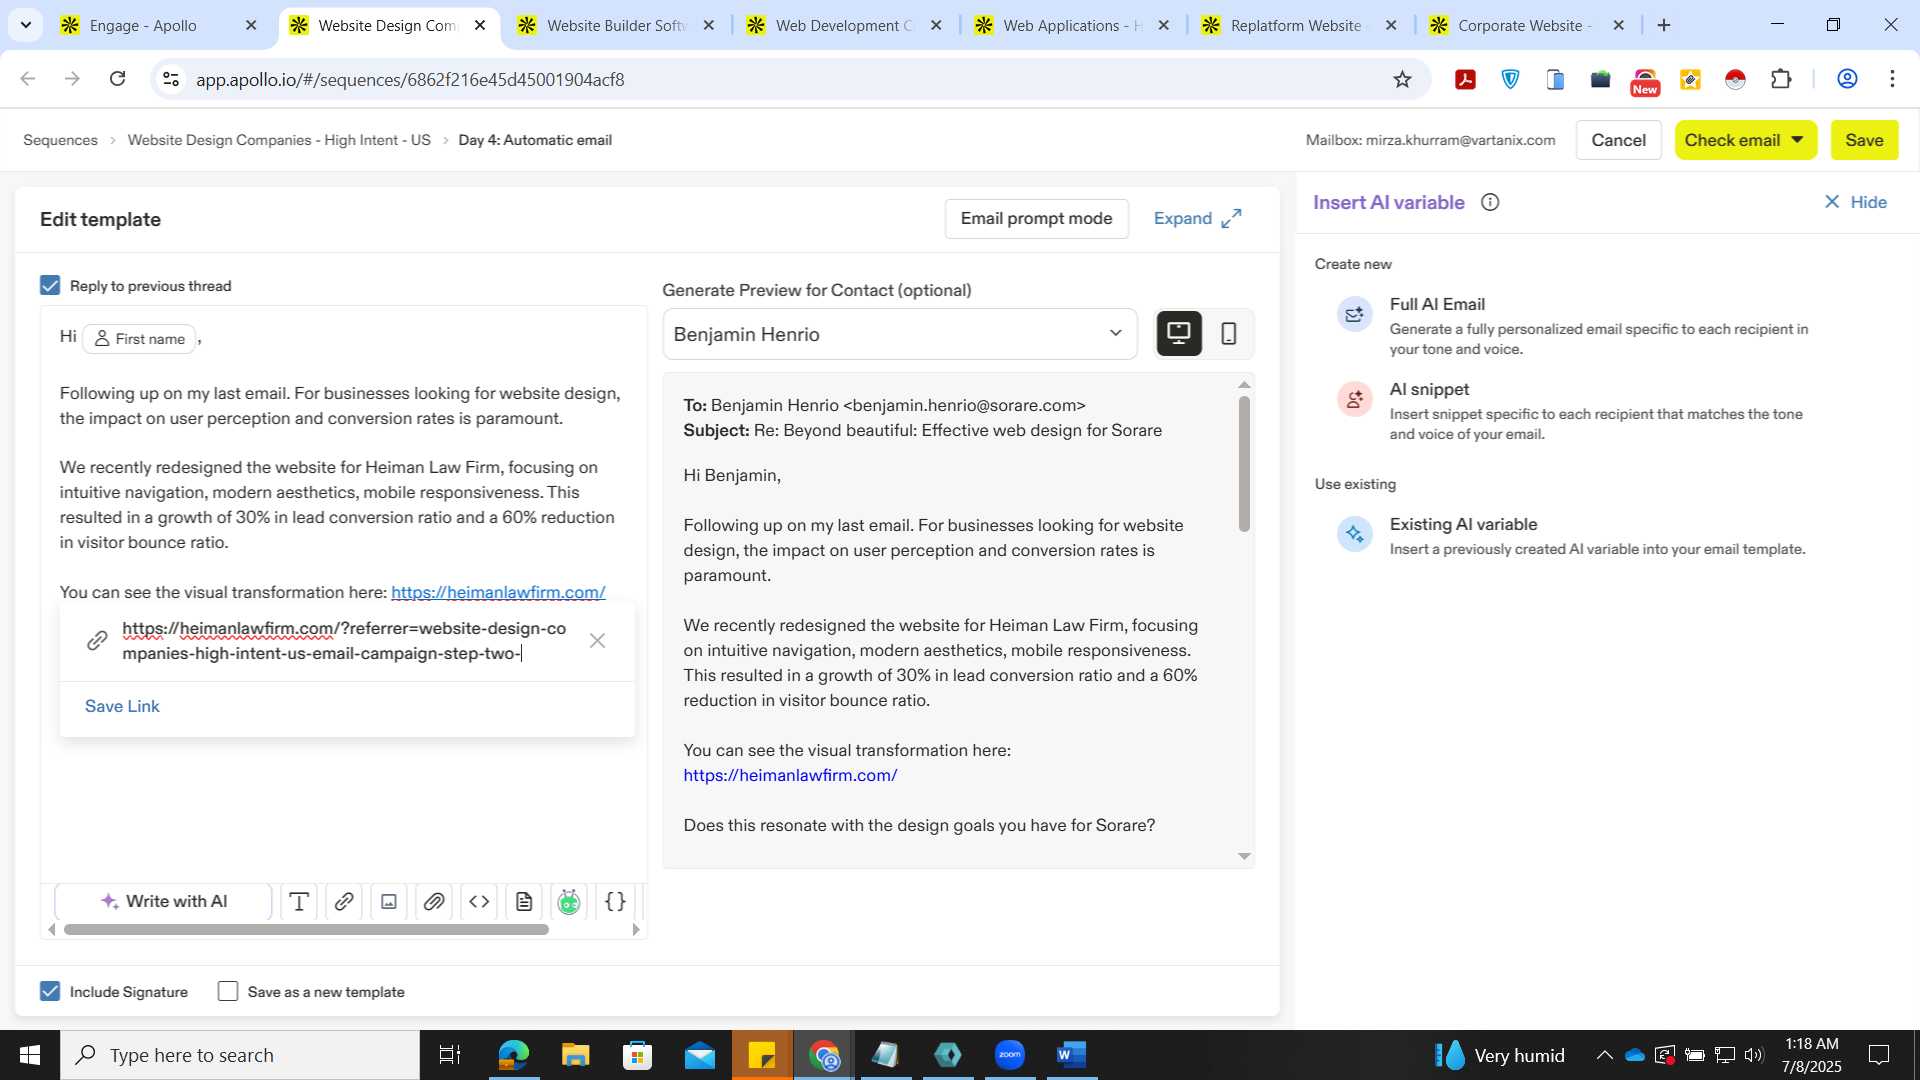1920x1080 pixels.
Task: Open the Windows notification center icon
Action: [x=1880, y=1055]
